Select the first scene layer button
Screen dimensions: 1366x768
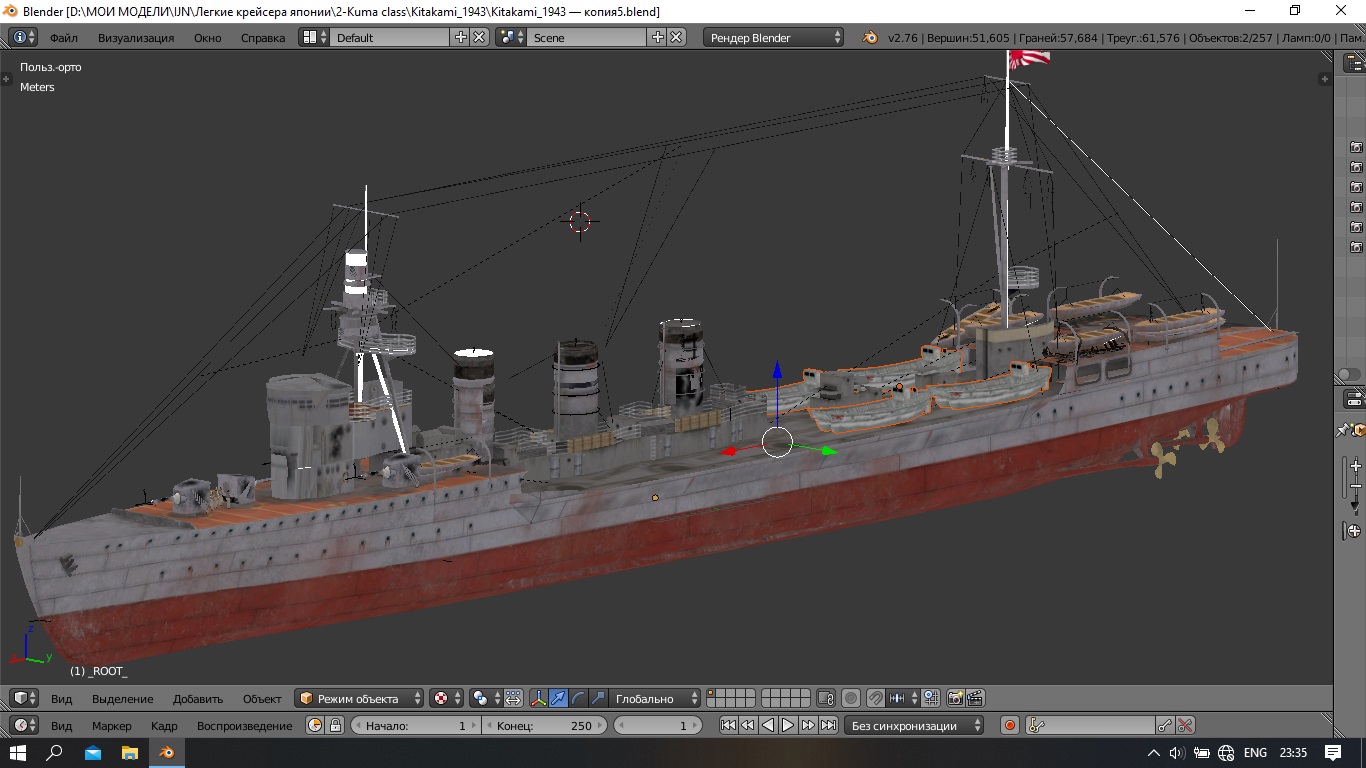(712, 693)
